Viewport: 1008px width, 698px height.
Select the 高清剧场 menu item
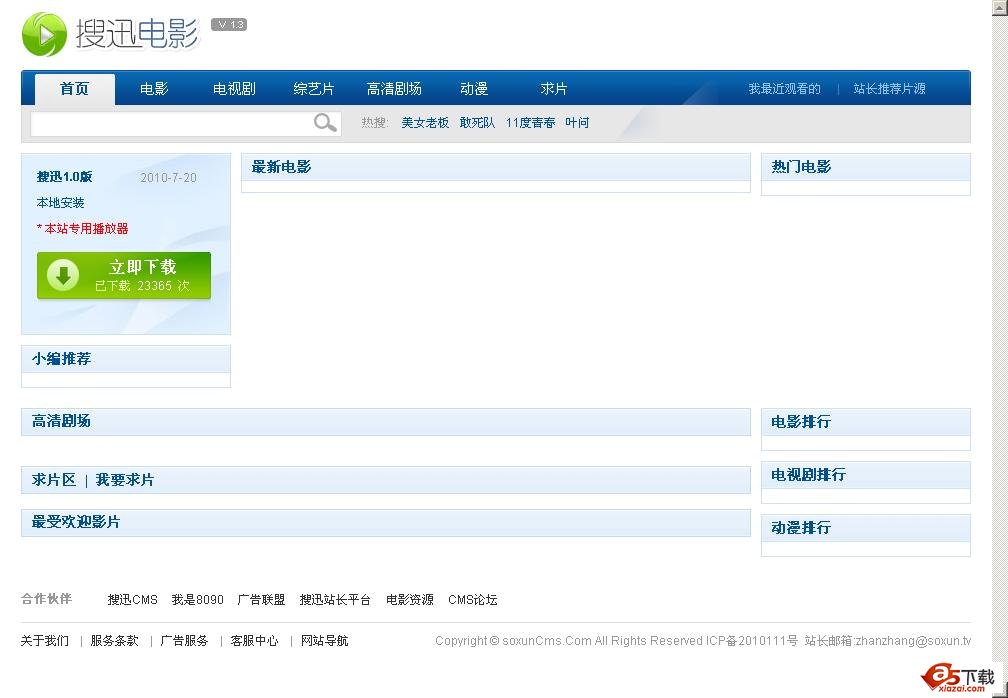[394, 89]
